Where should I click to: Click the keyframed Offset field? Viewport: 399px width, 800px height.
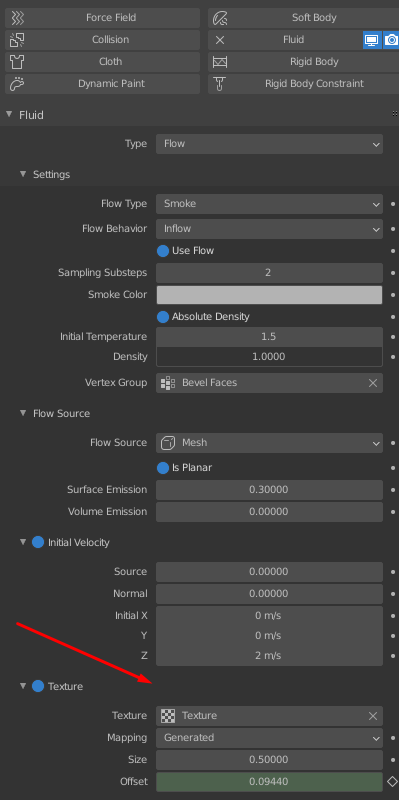pos(269,782)
